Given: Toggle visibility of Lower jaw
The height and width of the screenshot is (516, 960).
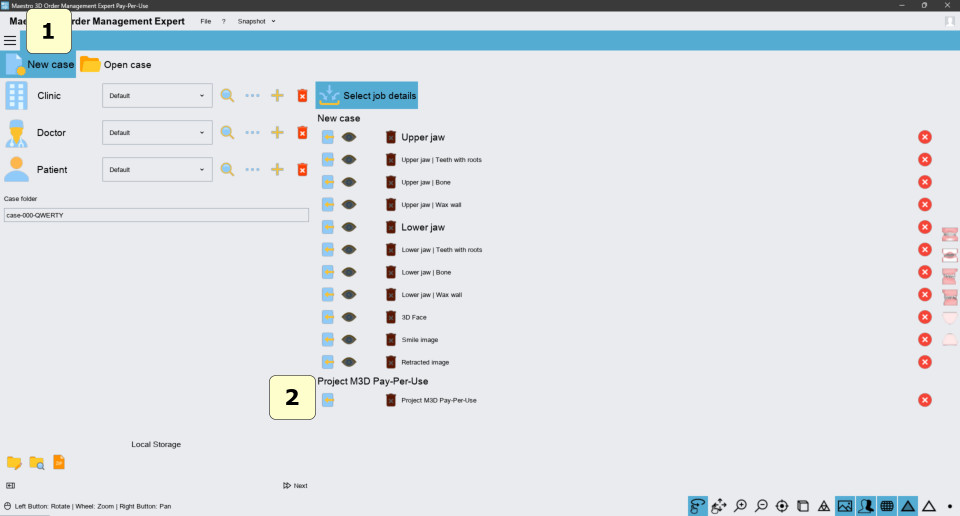Looking at the screenshot, I should (349, 227).
